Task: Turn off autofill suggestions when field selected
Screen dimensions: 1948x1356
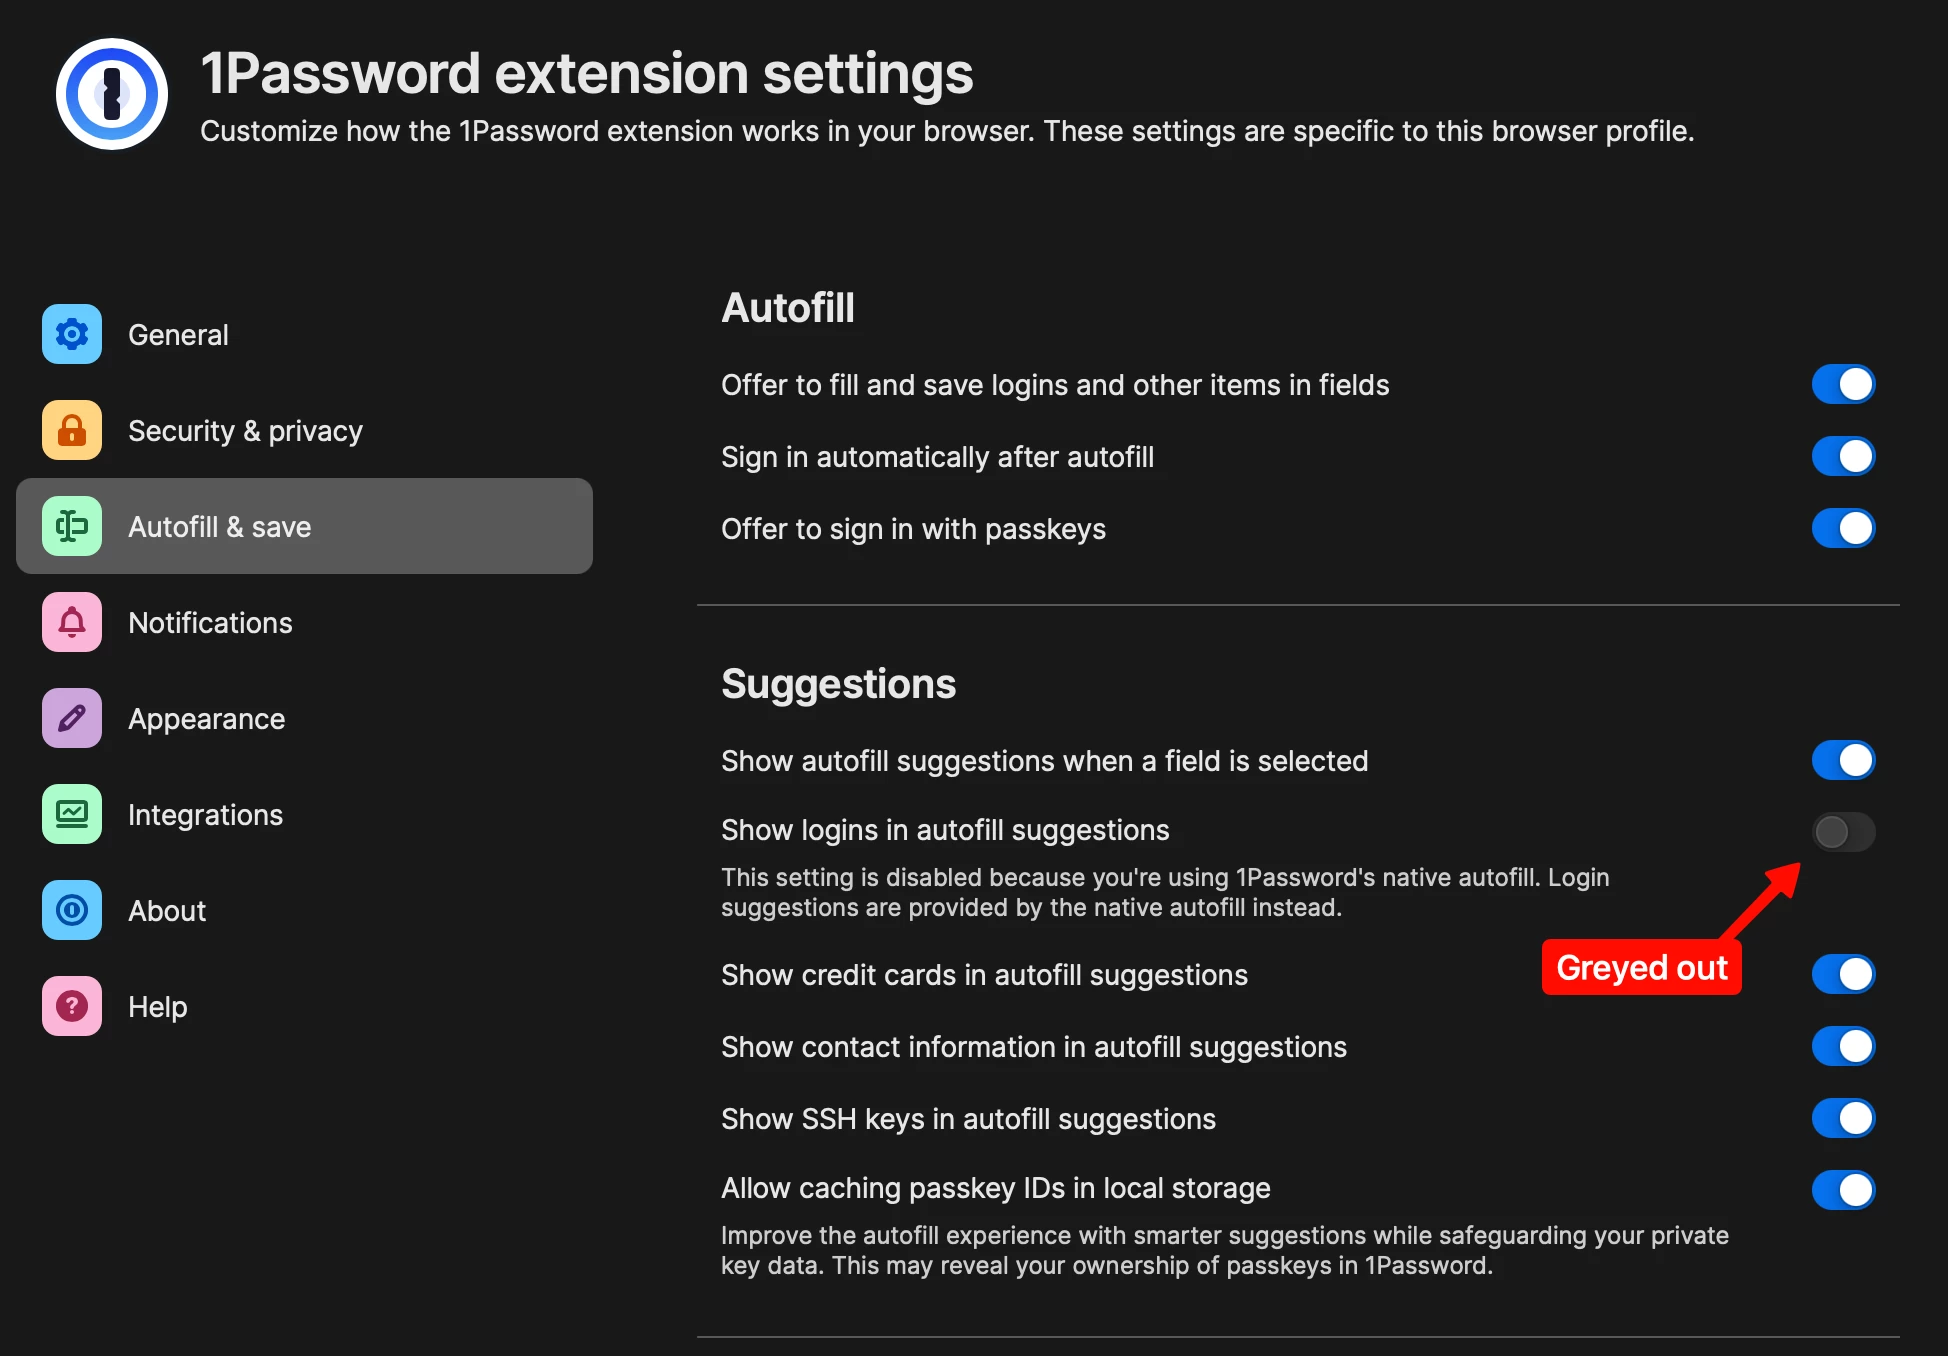Action: [x=1843, y=760]
